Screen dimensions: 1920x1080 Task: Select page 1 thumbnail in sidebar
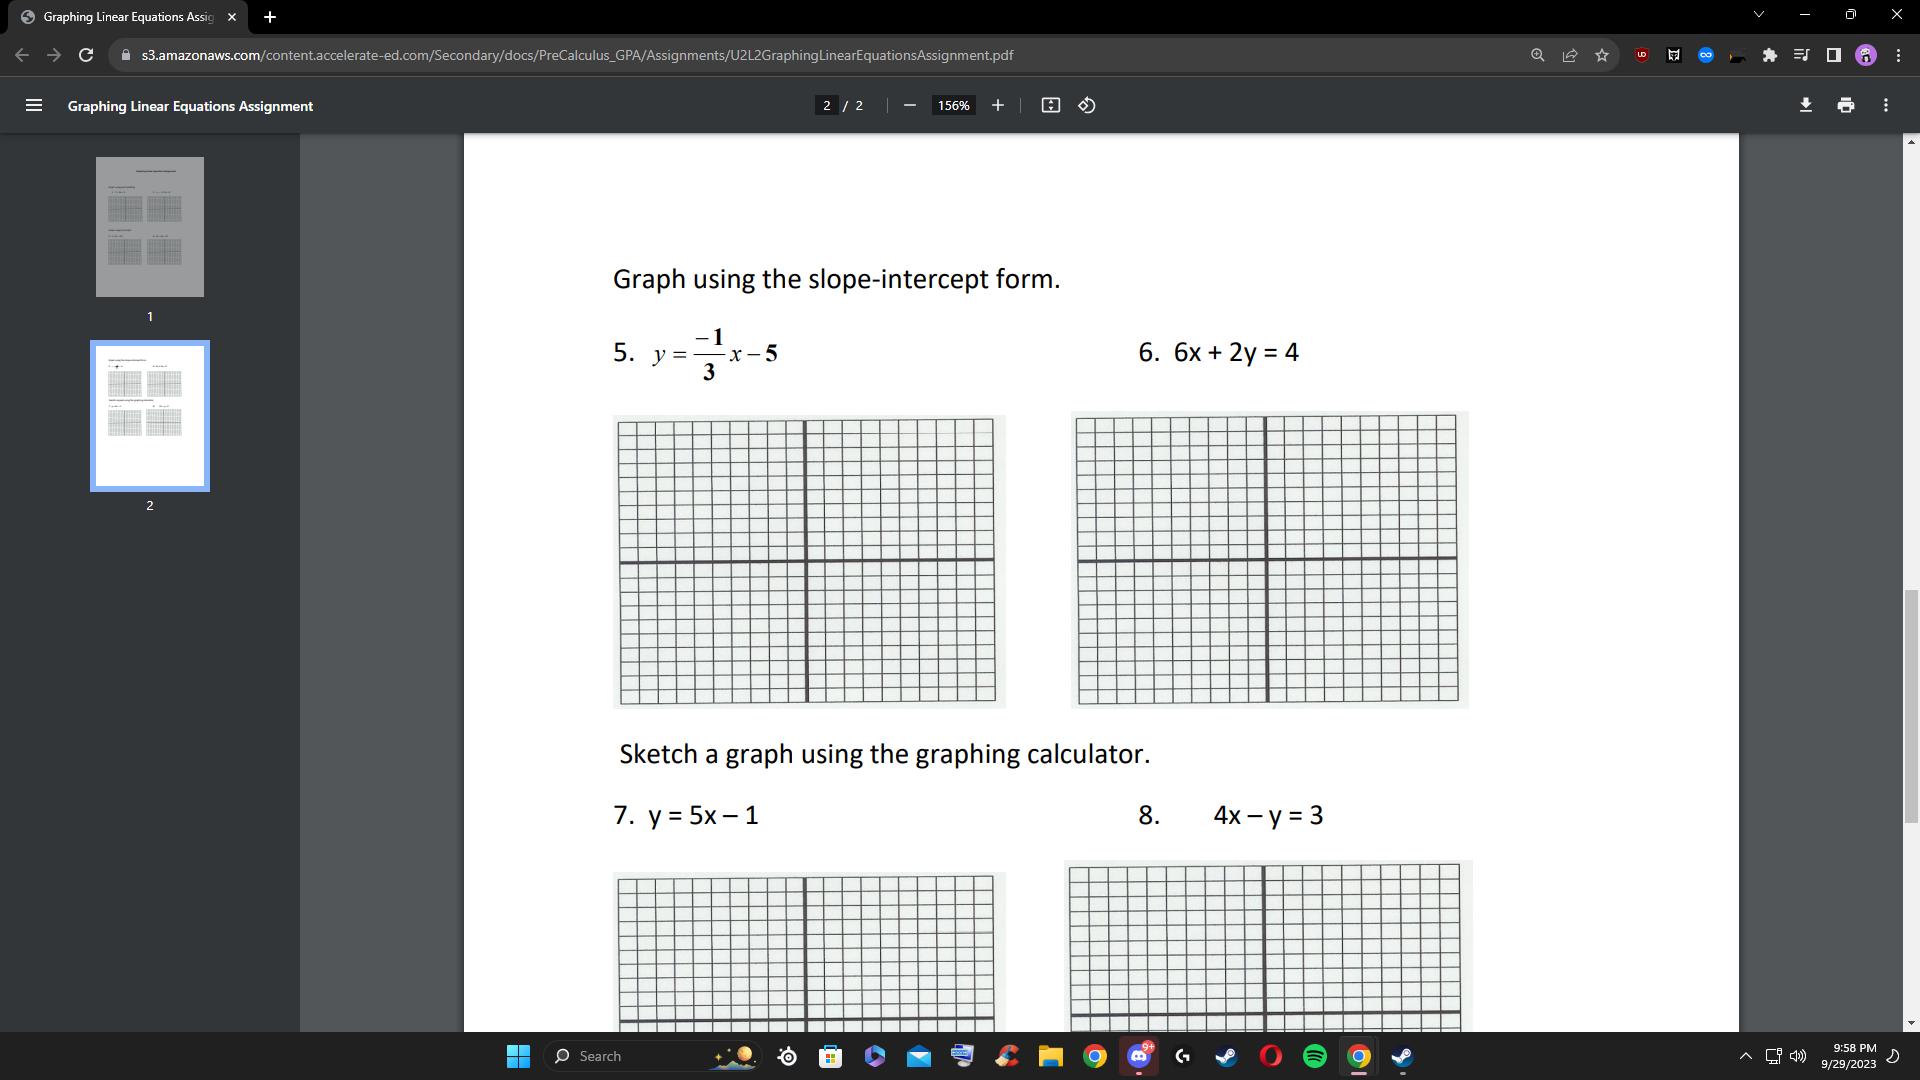click(x=149, y=227)
